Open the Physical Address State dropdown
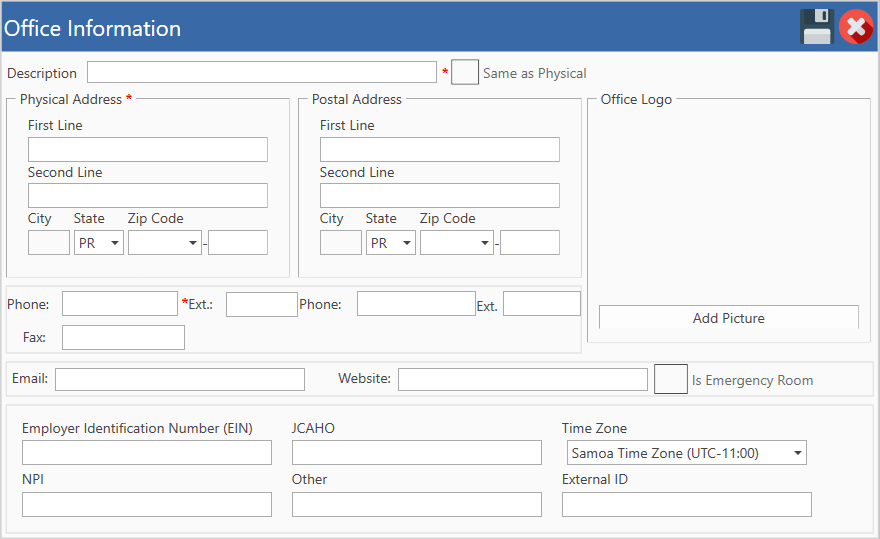 point(99,243)
